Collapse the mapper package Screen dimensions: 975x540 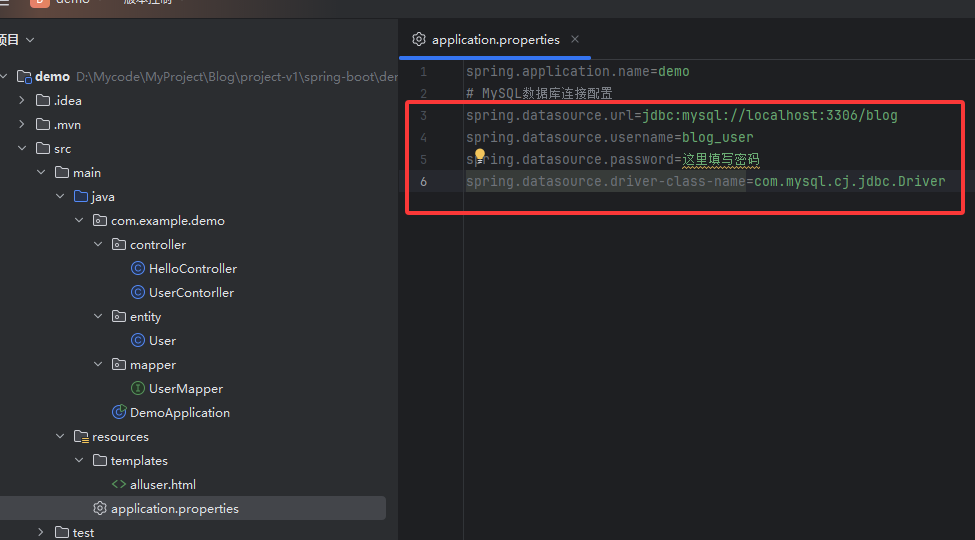(98, 364)
